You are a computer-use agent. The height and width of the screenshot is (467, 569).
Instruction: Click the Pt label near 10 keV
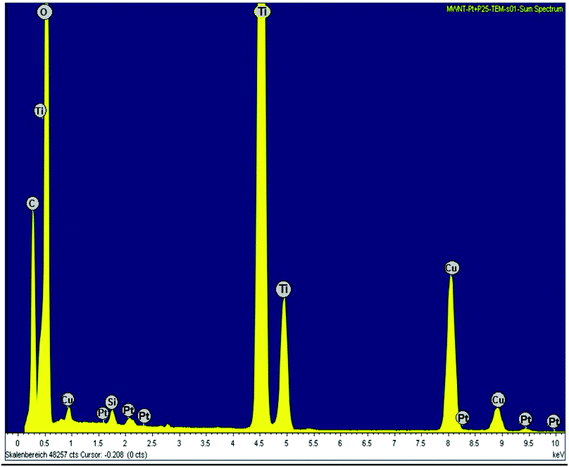[x=553, y=421]
